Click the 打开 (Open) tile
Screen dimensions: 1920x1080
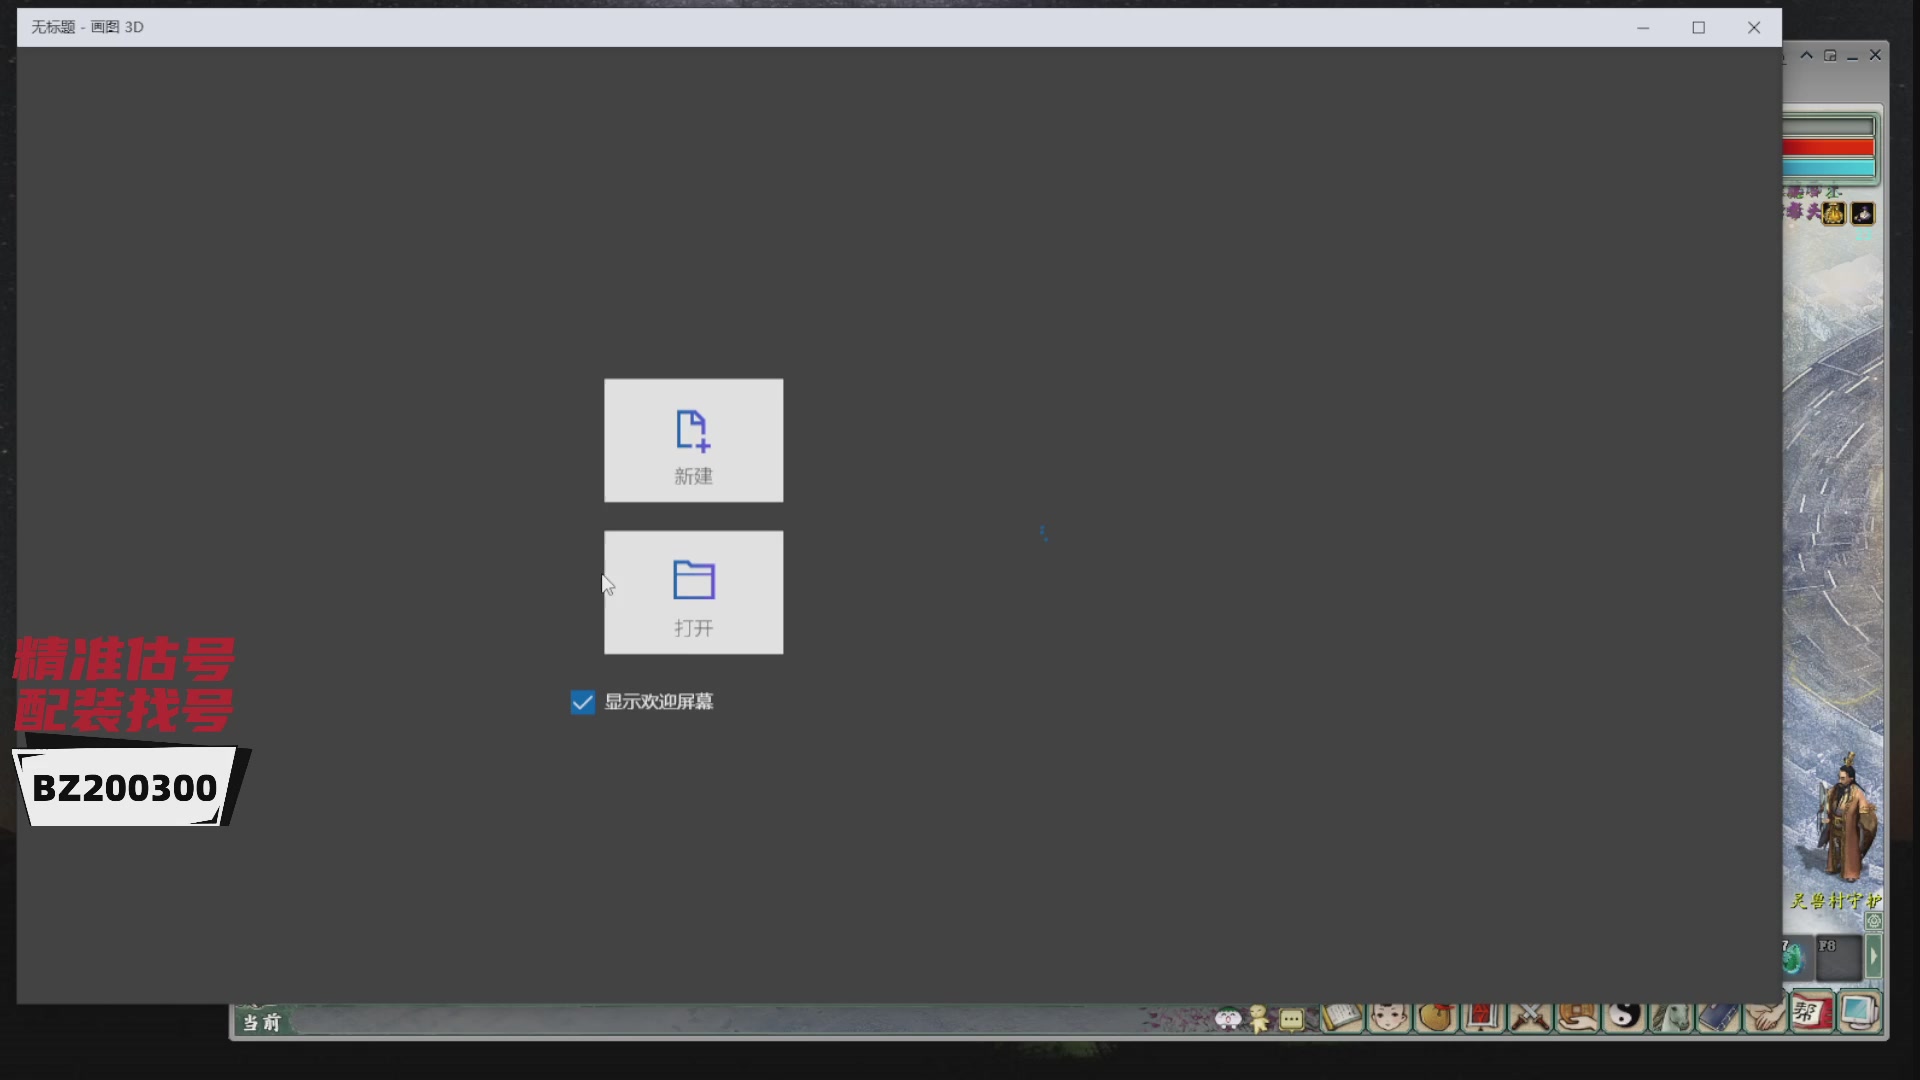click(693, 592)
